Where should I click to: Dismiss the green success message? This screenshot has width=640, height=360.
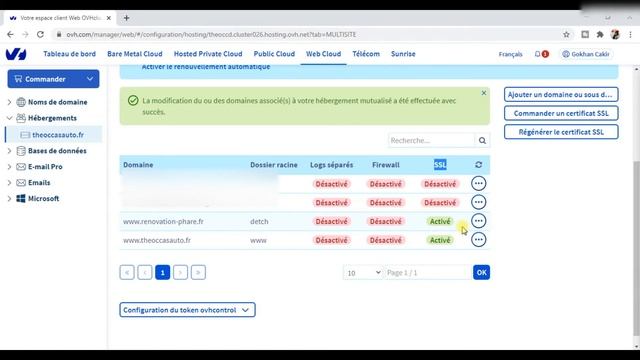point(484,93)
